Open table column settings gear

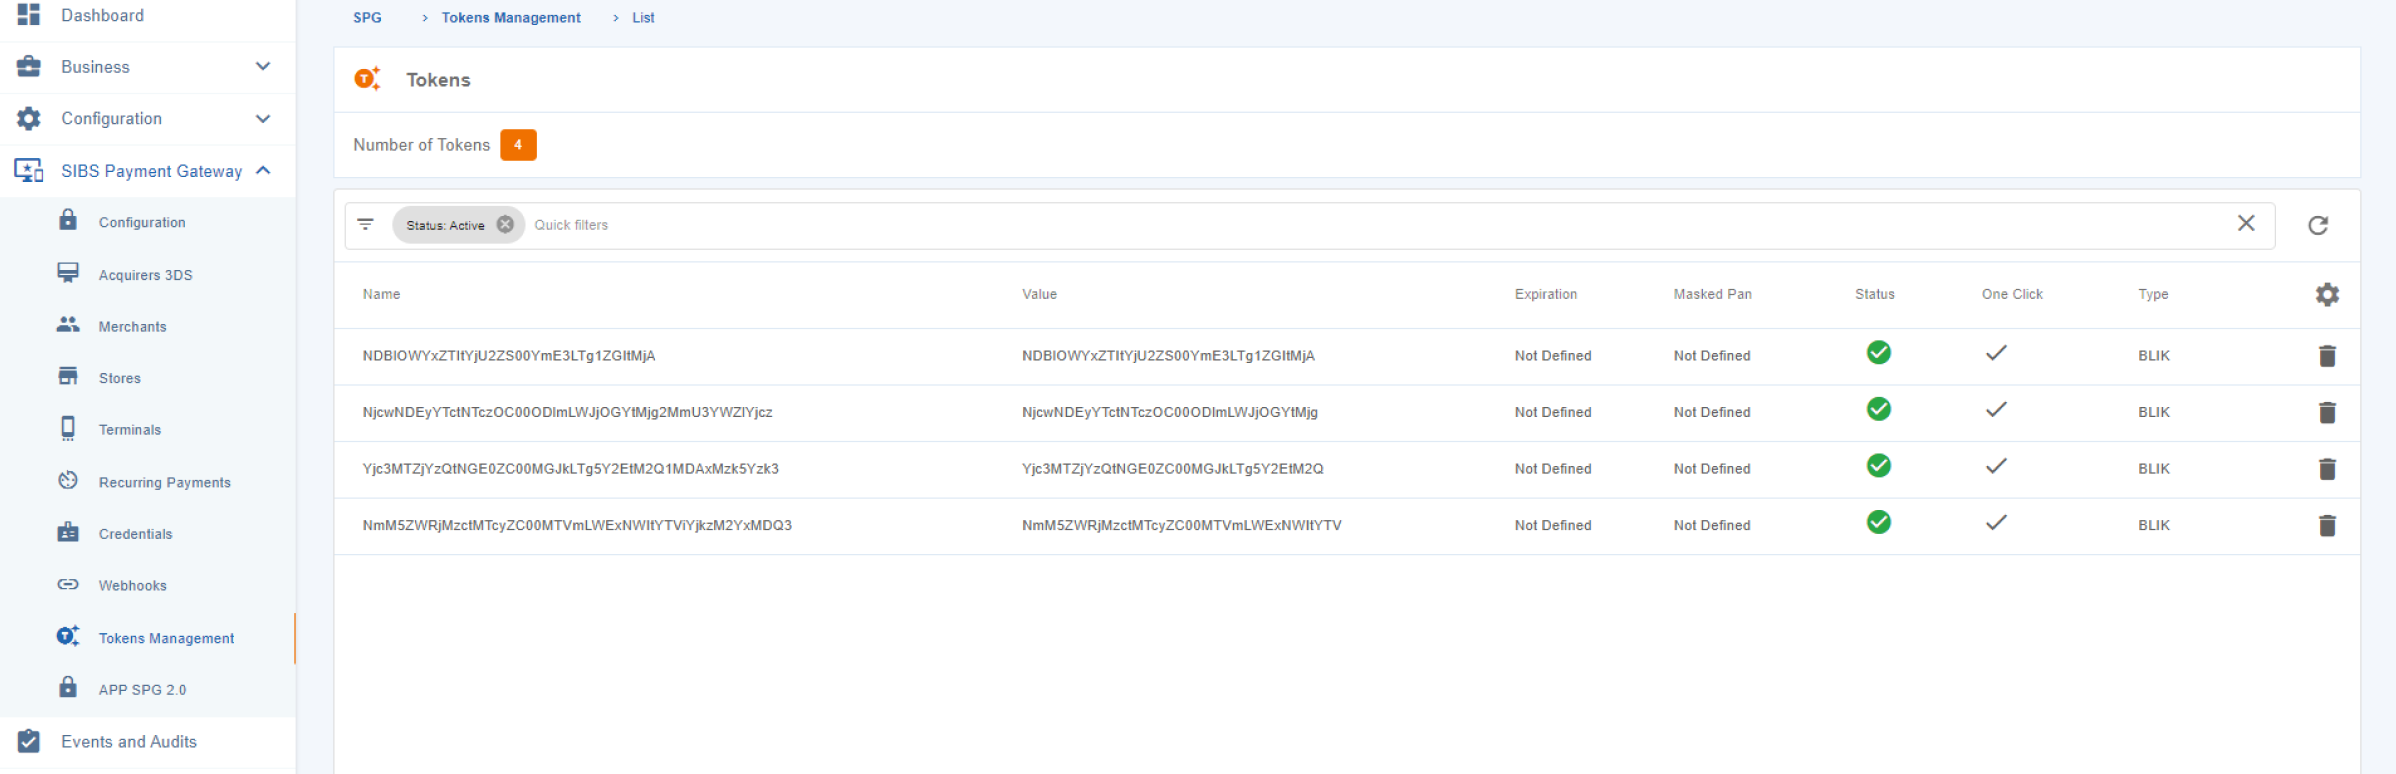click(x=2326, y=295)
